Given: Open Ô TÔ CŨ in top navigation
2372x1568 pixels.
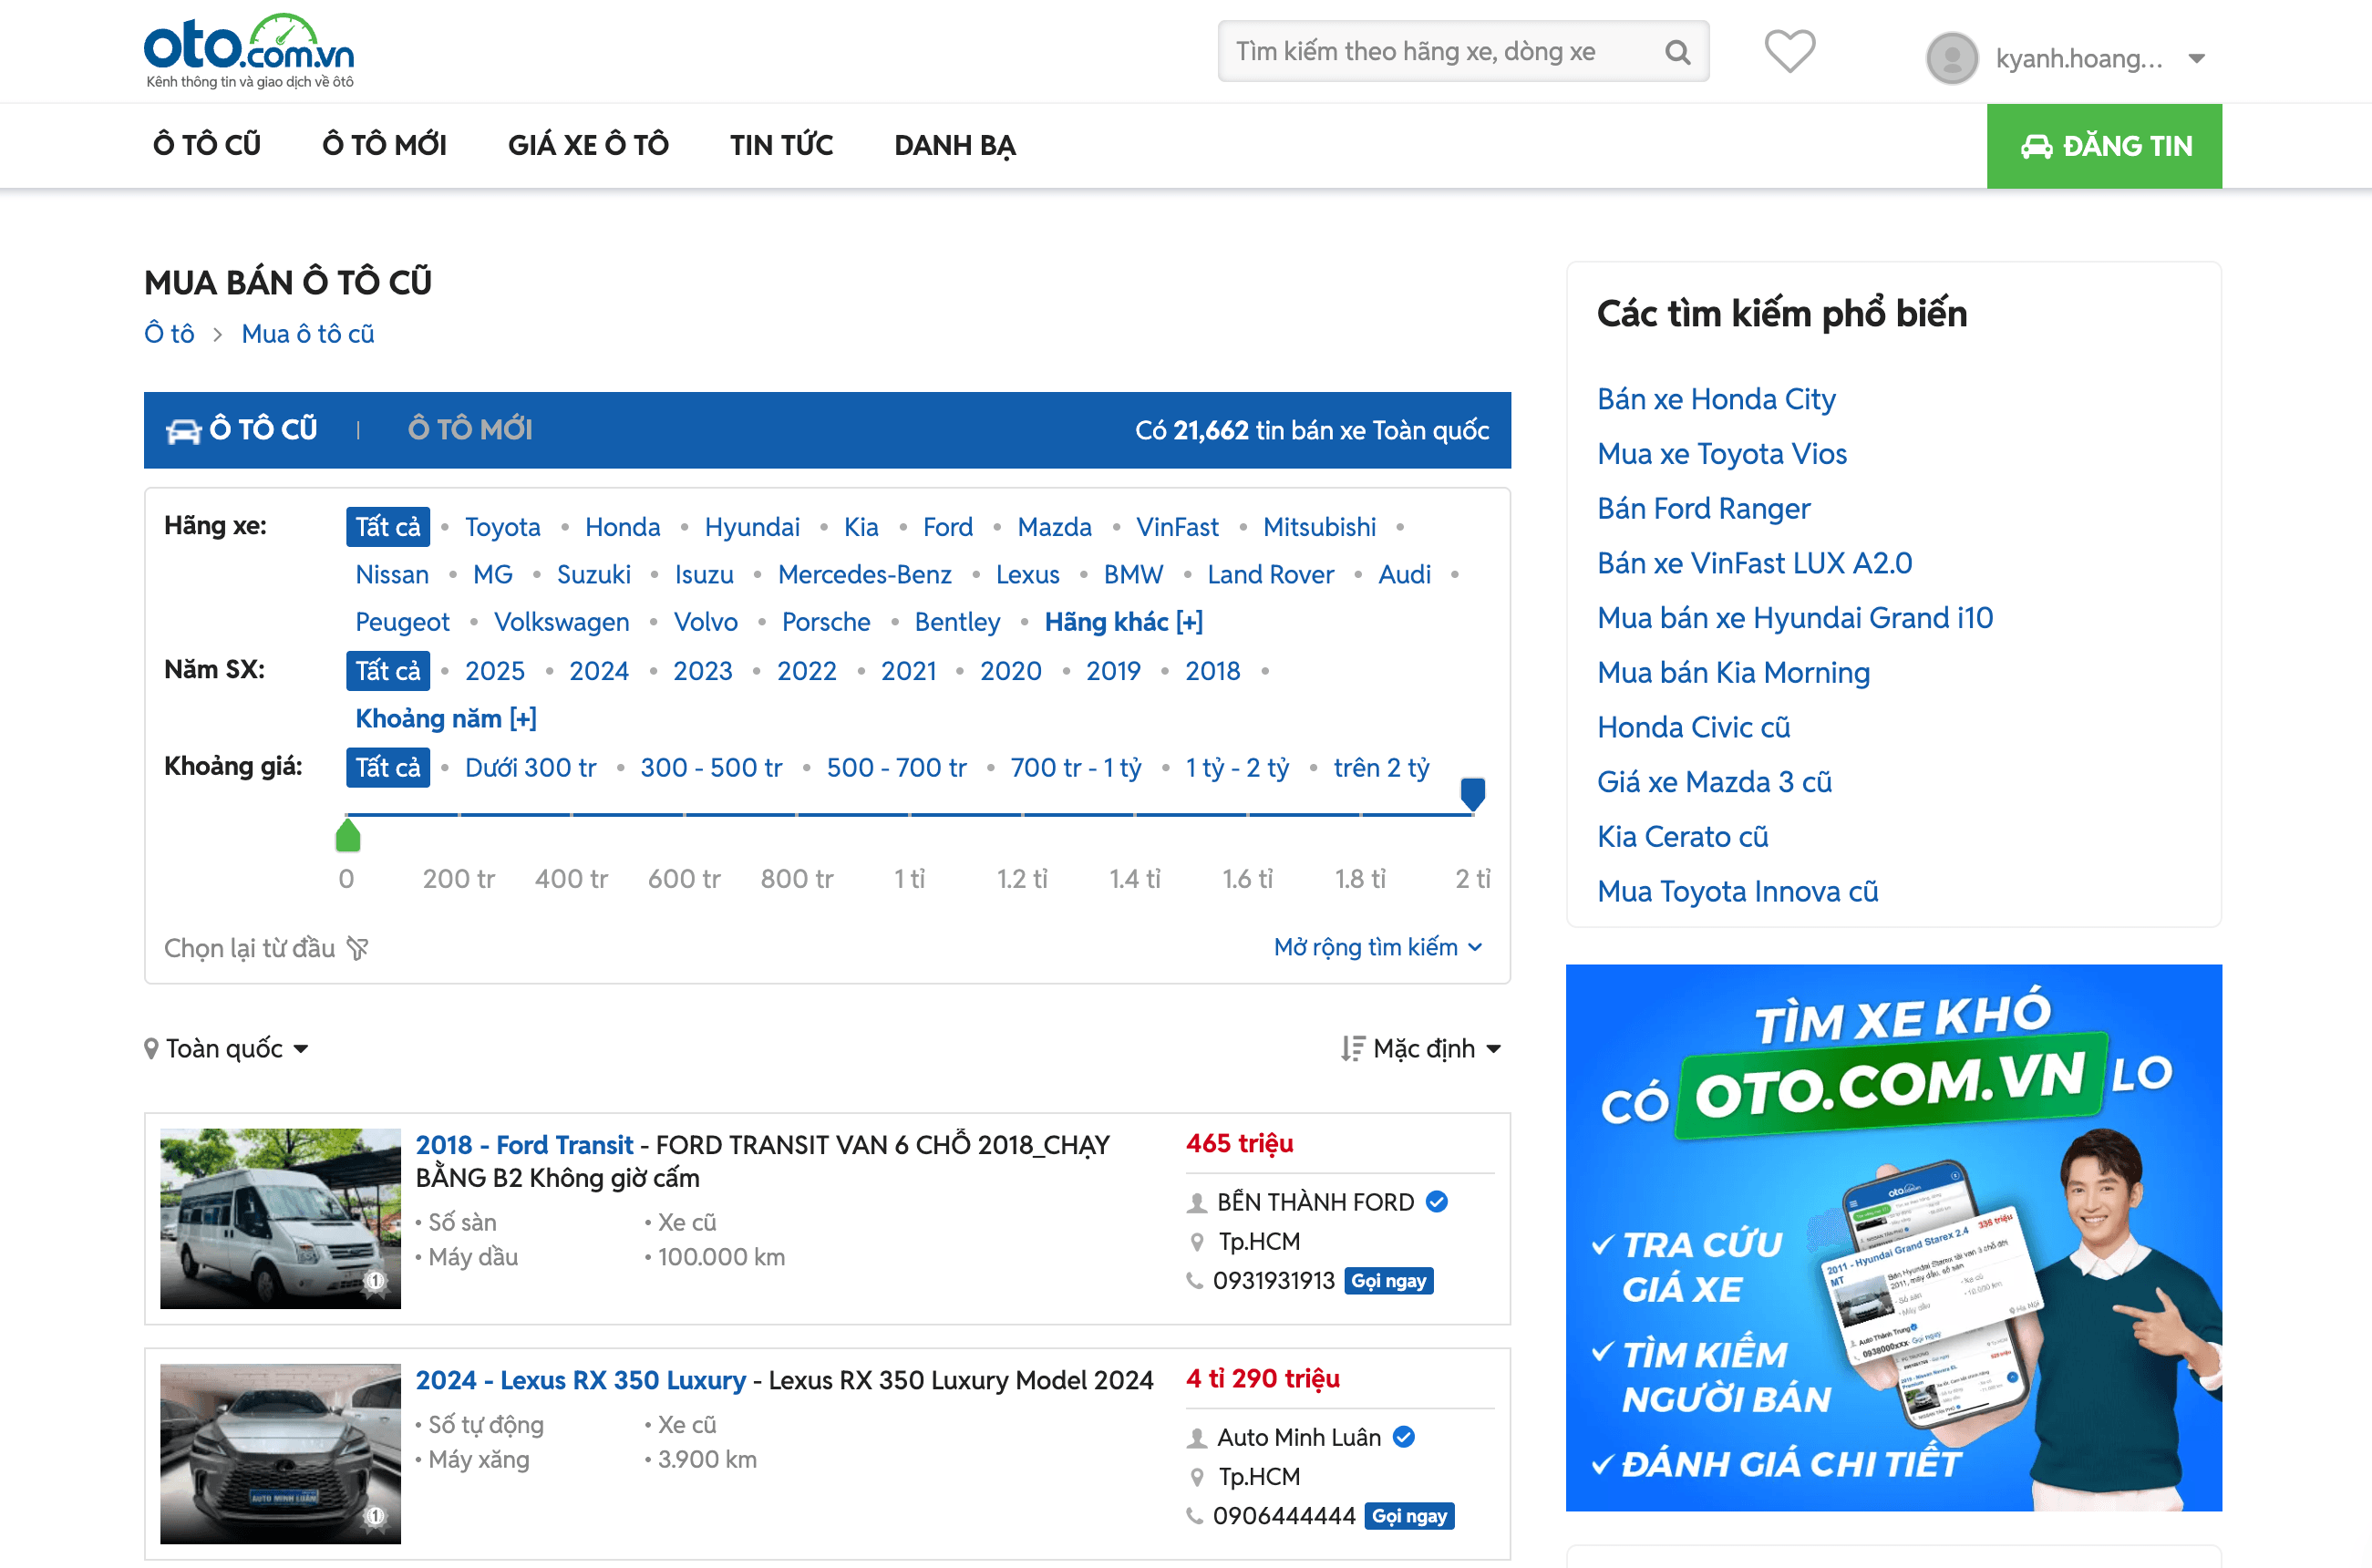Looking at the screenshot, I should tap(206, 146).
